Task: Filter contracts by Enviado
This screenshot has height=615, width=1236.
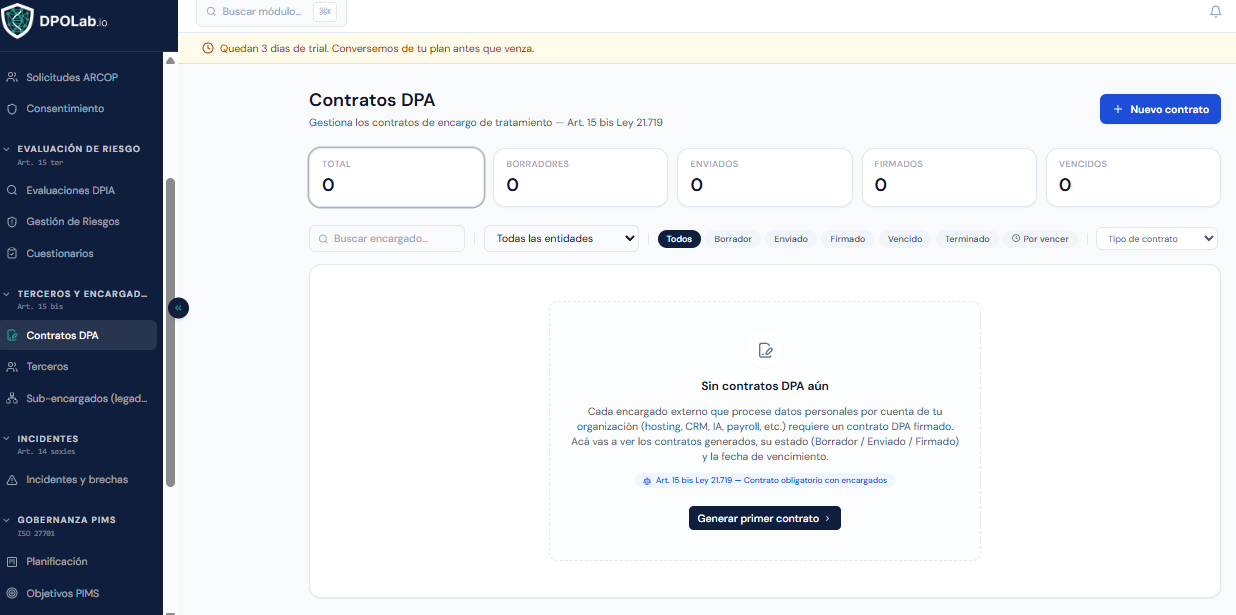Action: (791, 239)
